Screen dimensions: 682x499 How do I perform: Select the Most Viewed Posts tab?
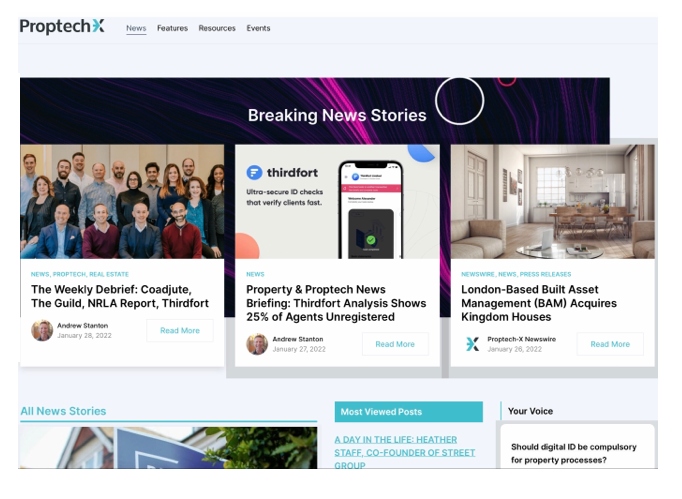[x=408, y=412]
